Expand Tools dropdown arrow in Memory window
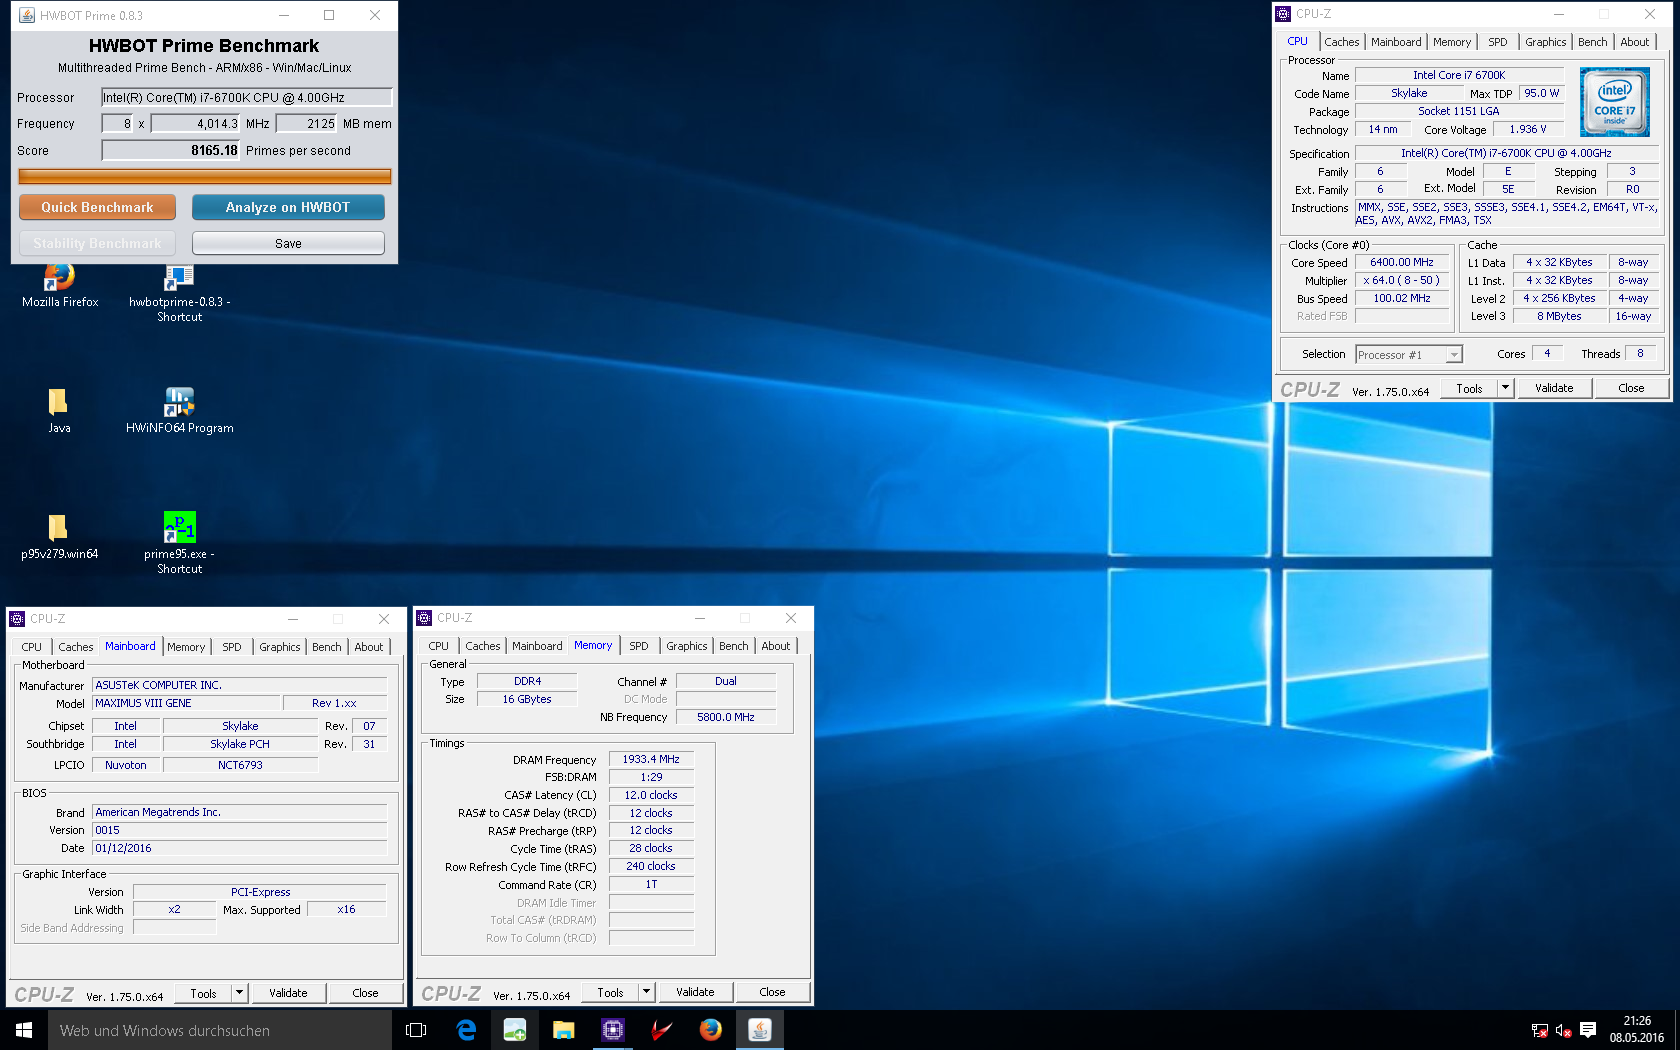 point(646,992)
